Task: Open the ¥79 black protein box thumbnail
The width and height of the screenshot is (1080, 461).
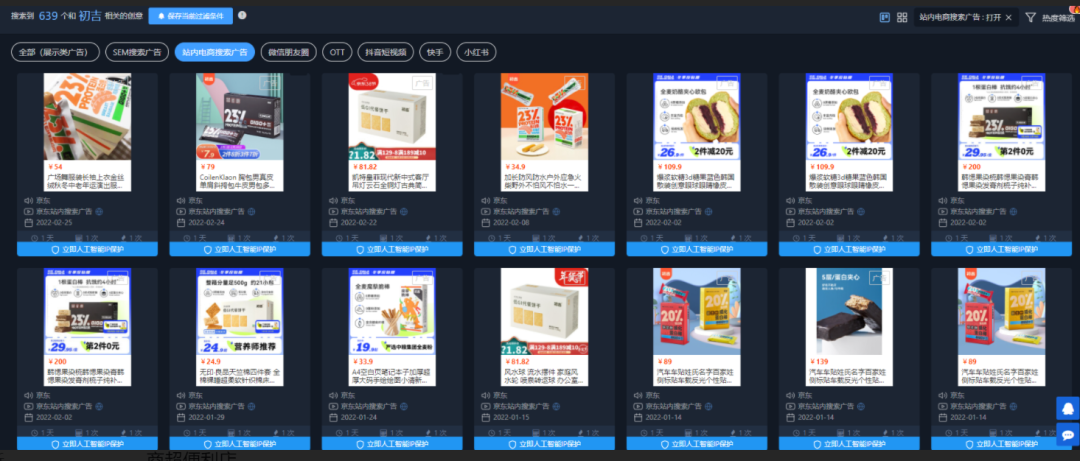Action: (x=240, y=117)
